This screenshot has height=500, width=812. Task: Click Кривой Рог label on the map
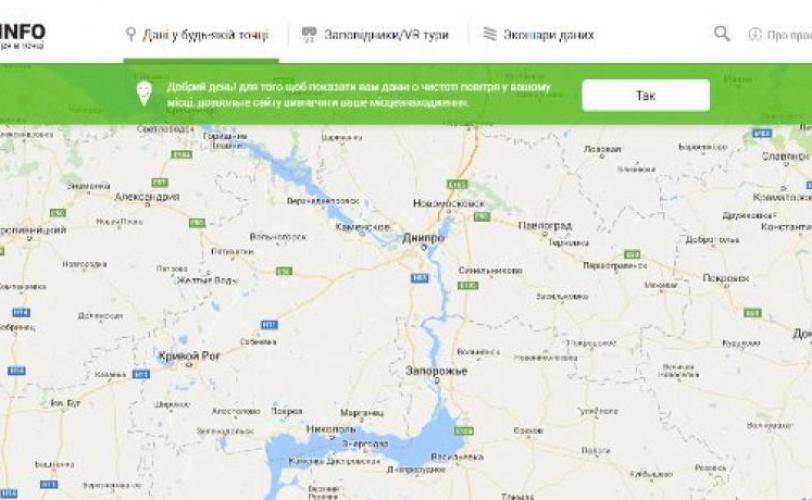(x=190, y=356)
